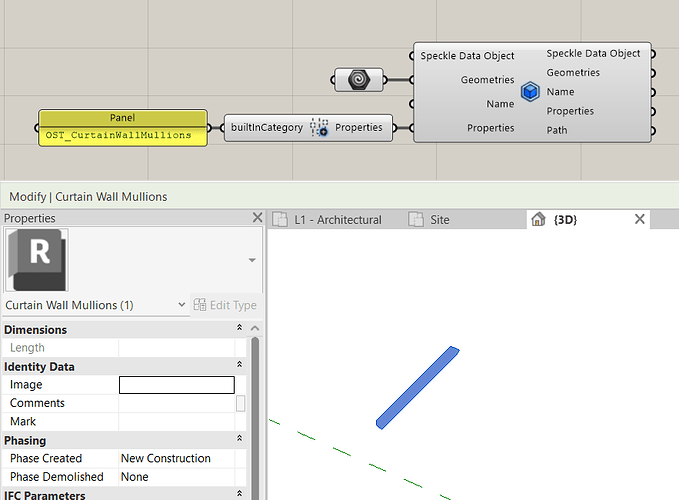The width and height of the screenshot is (679, 500).
Task: Click the builtInCategory input label
Action: click(x=267, y=128)
